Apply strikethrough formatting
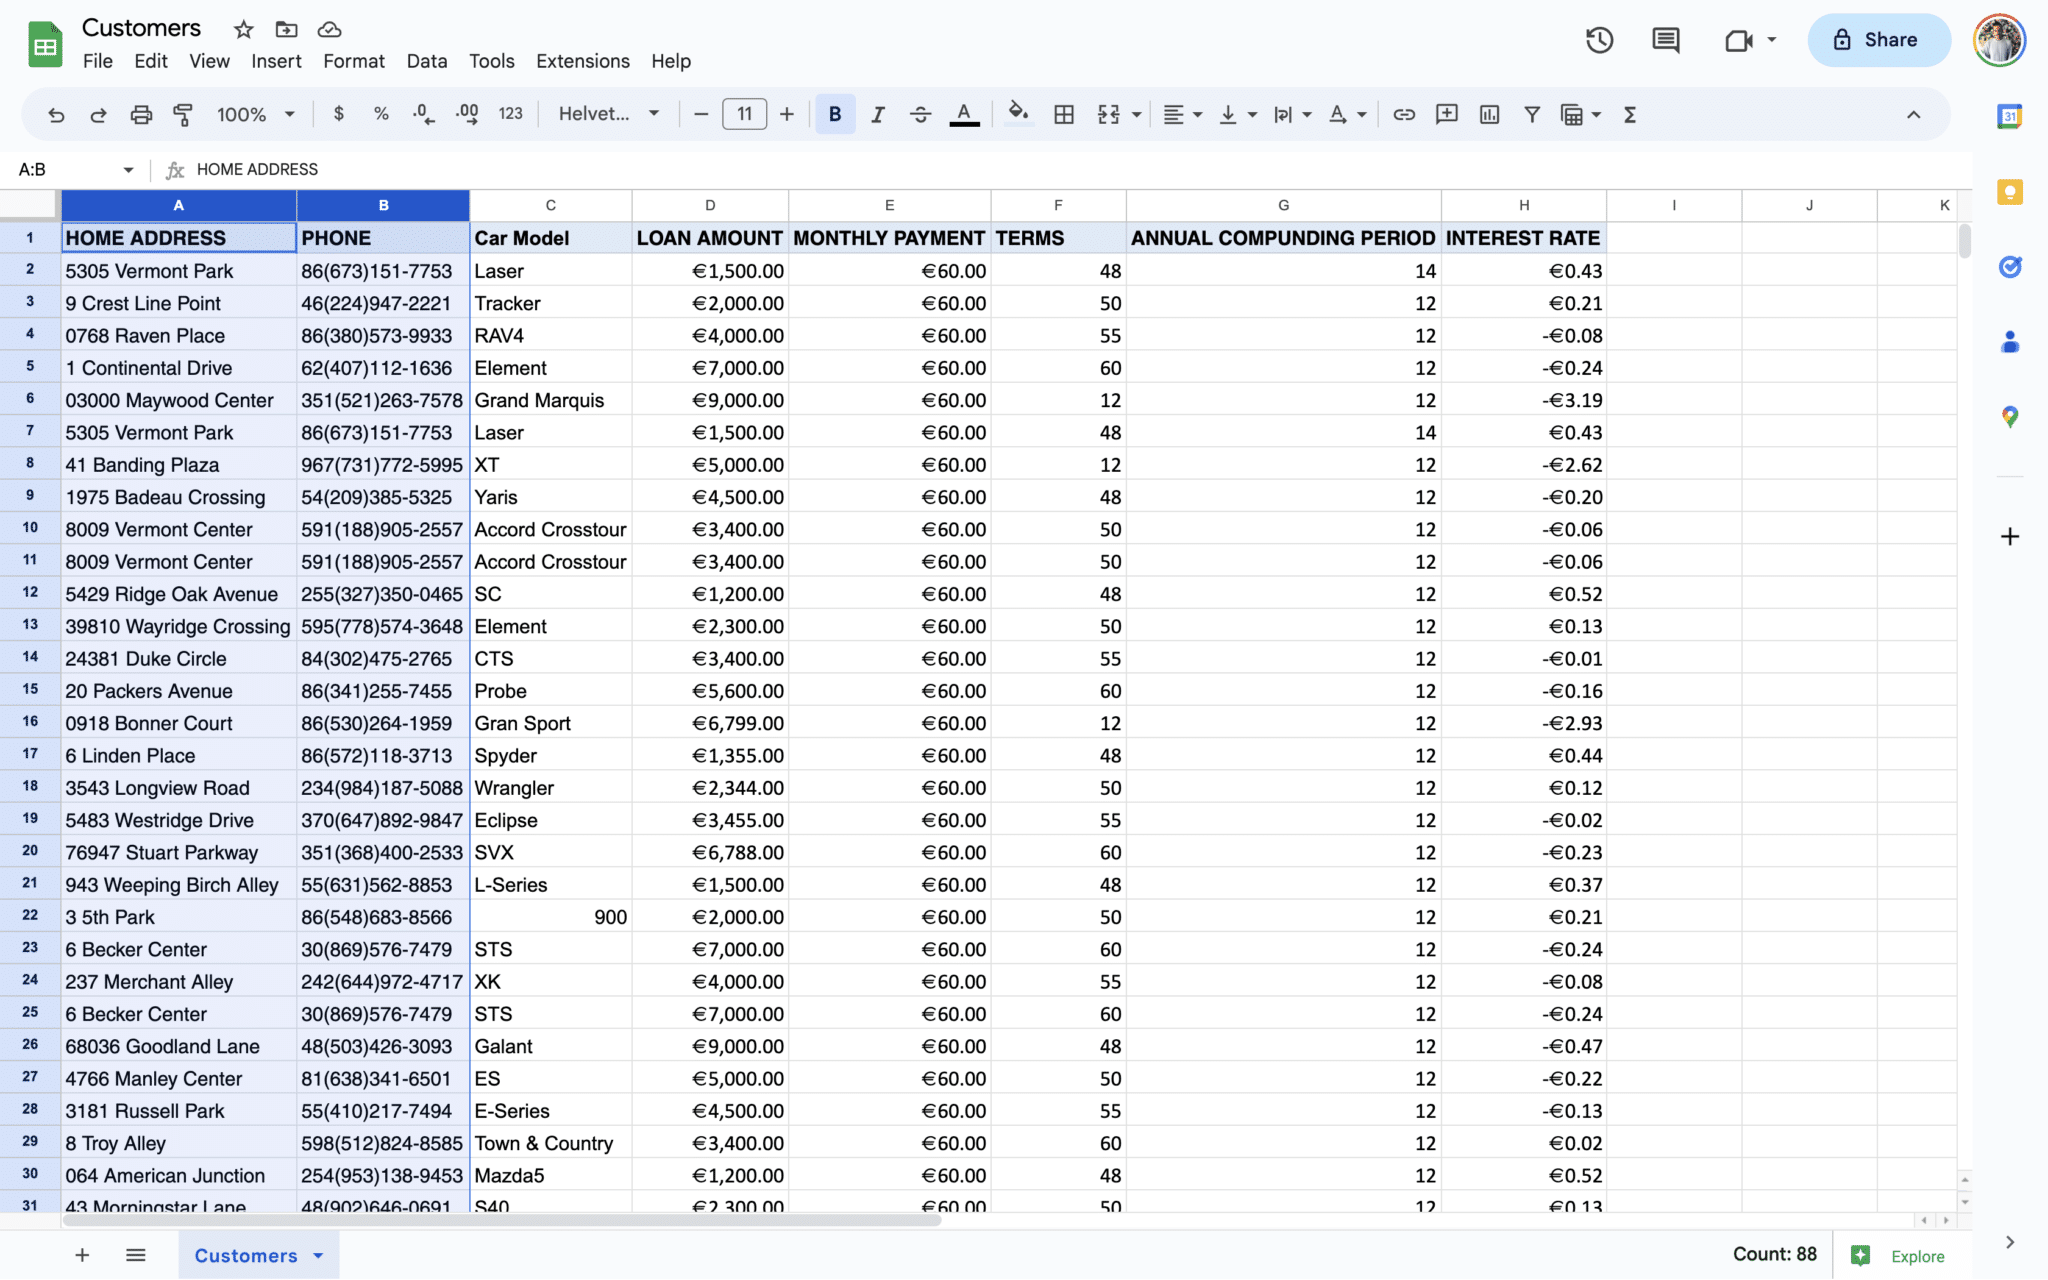Image resolution: width=2048 pixels, height=1280 pixels. point(919,114)
